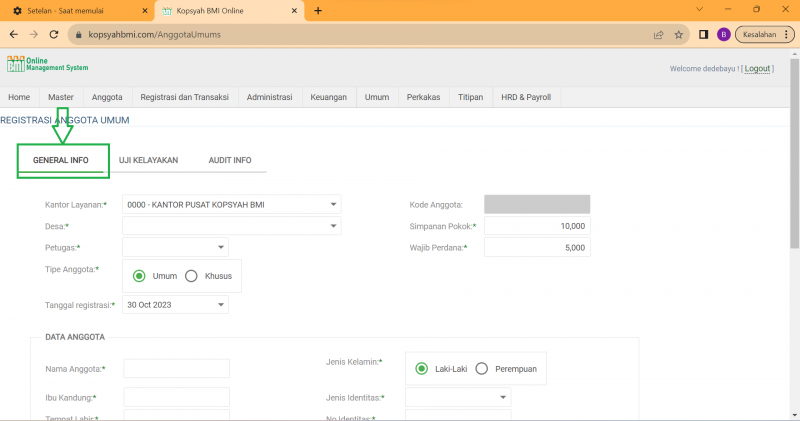Open the Perkakas menu

423,97
